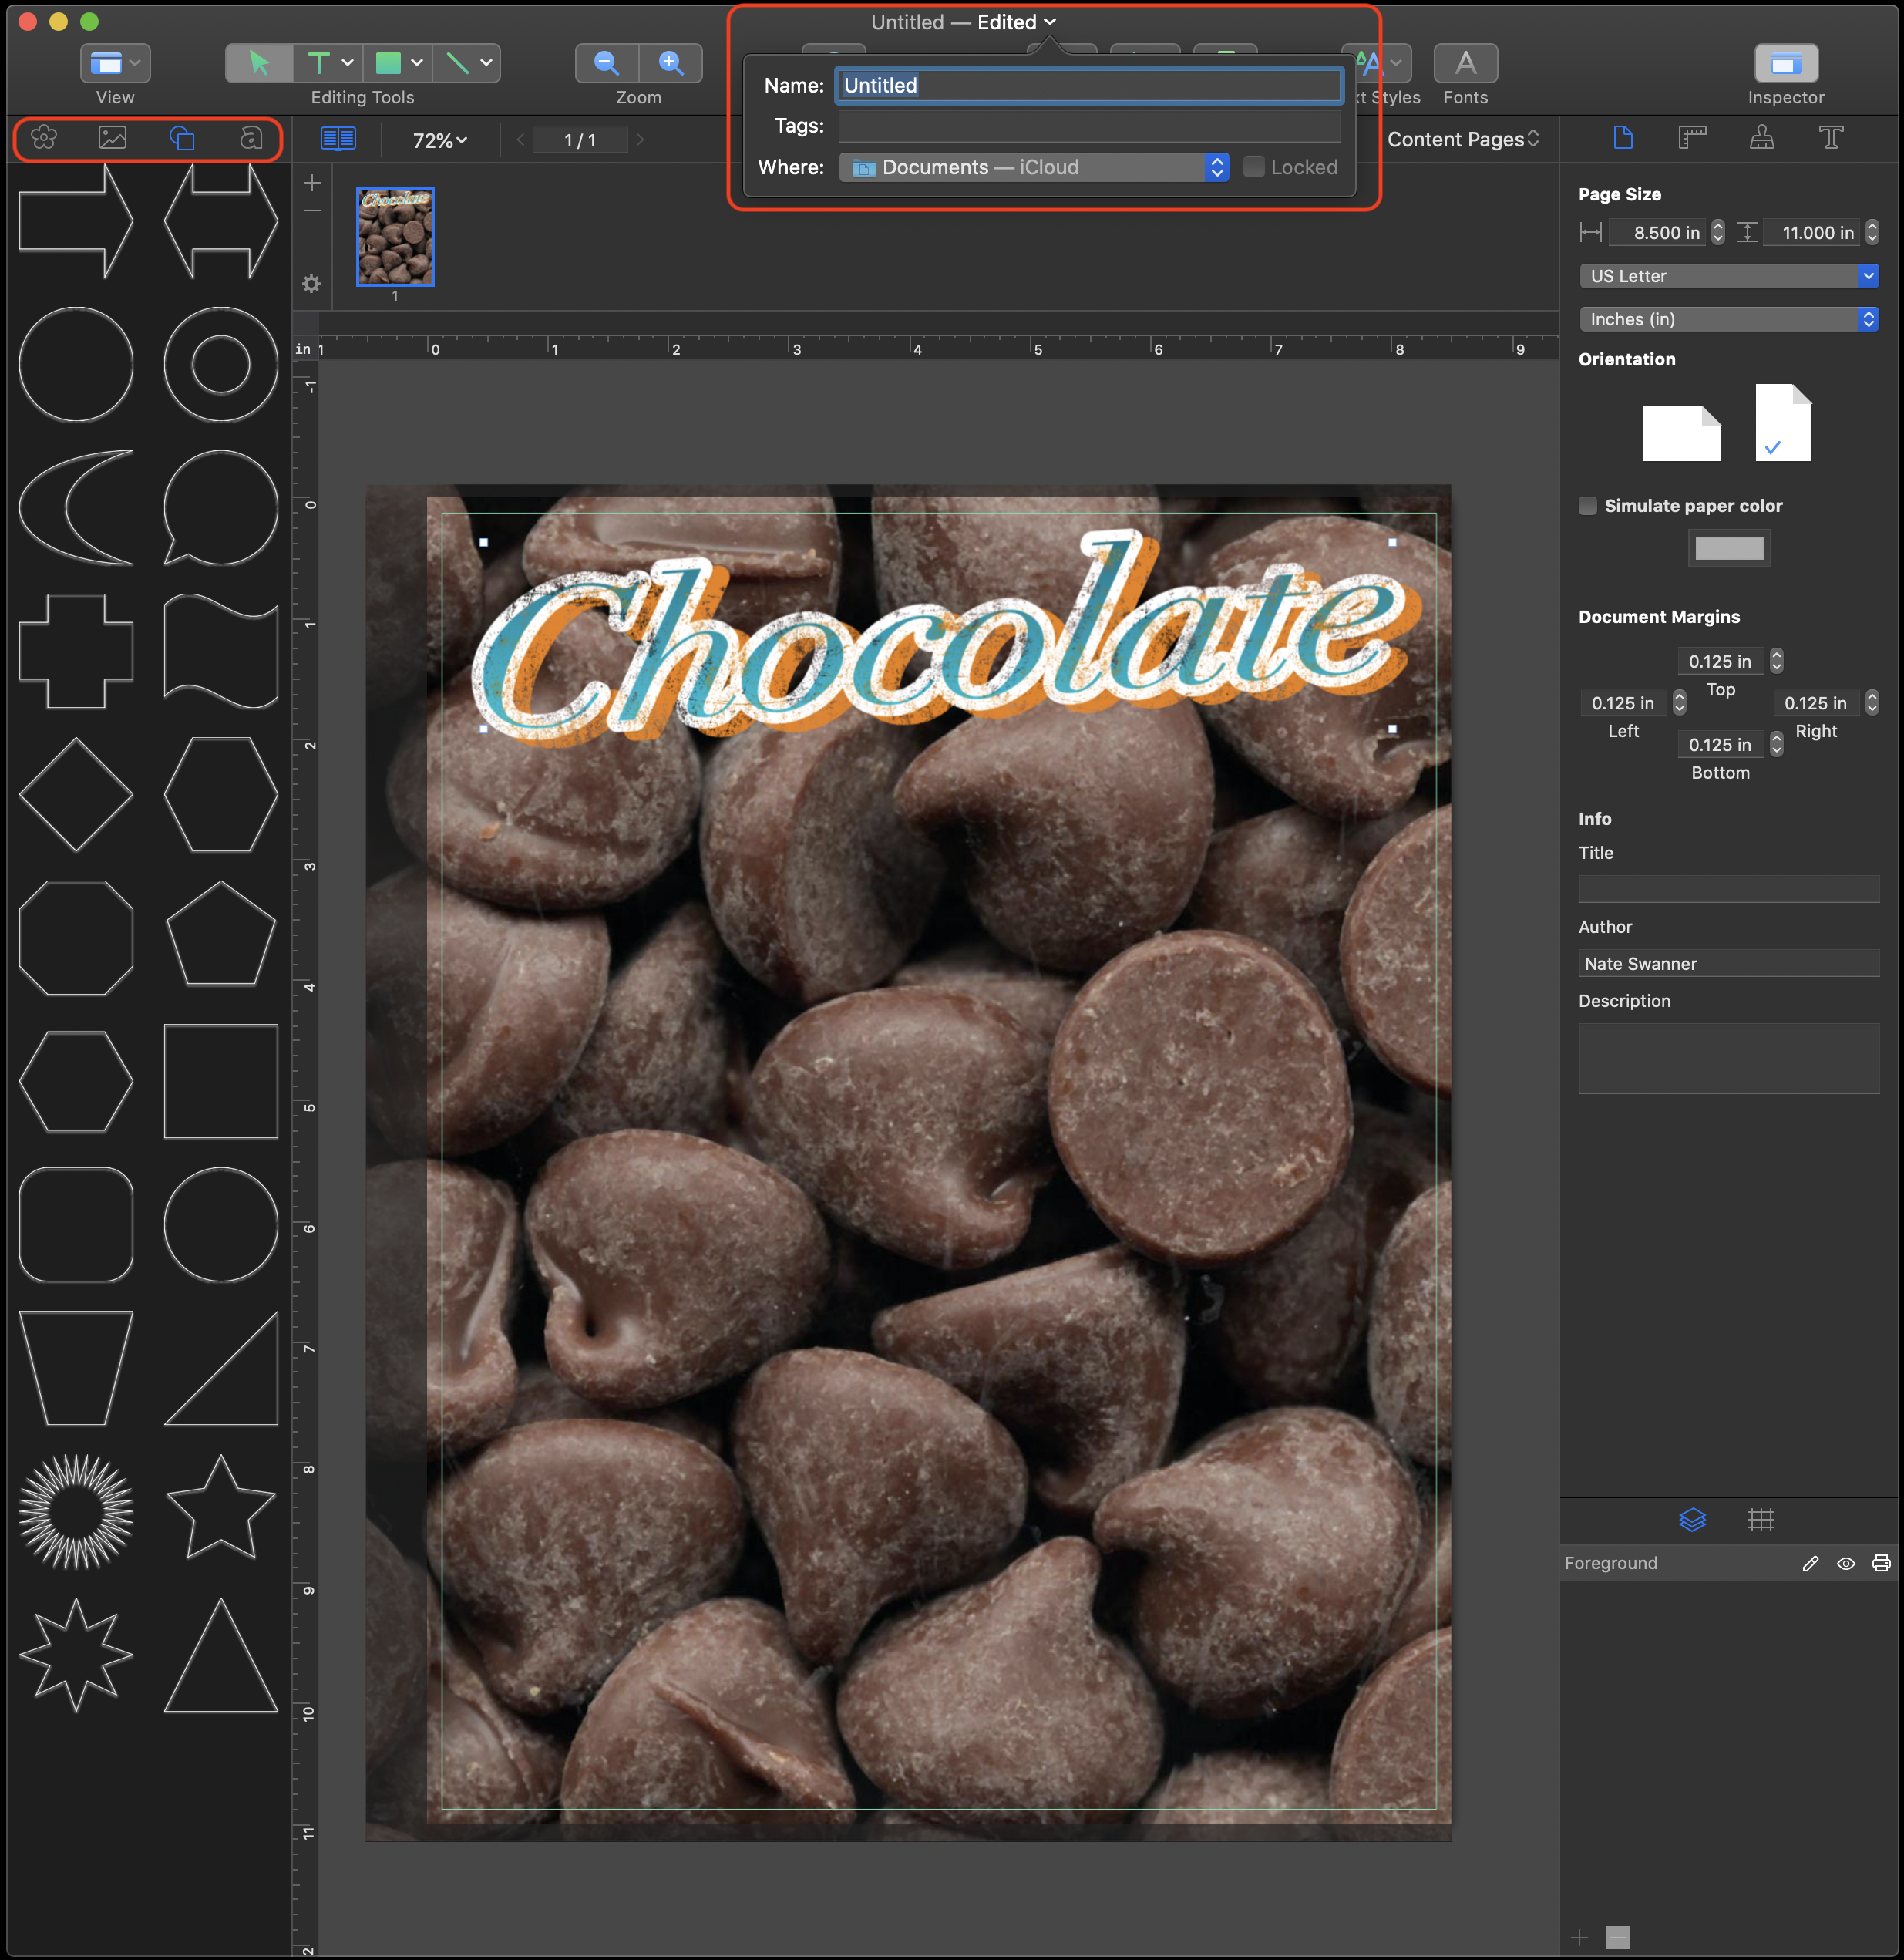
Task: Open the page size dropdown
Action: point(1731,274)
